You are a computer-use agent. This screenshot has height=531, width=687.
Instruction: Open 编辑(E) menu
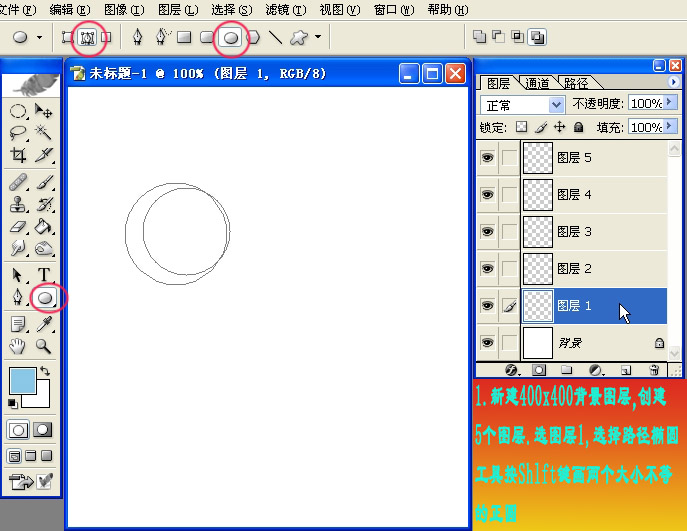(69, 9)
